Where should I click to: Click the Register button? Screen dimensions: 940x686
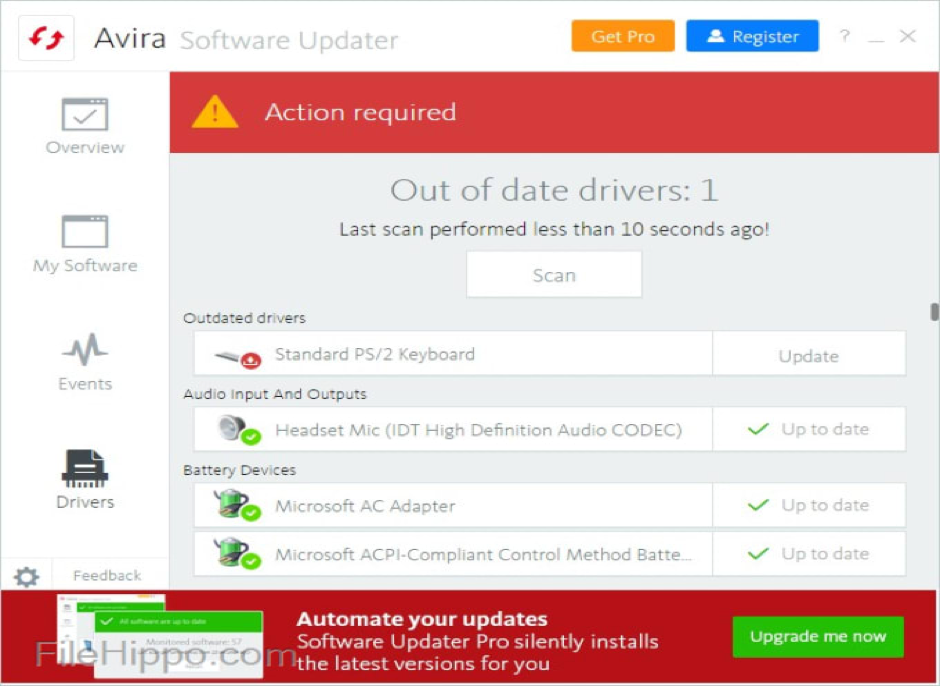click(752, 36)
